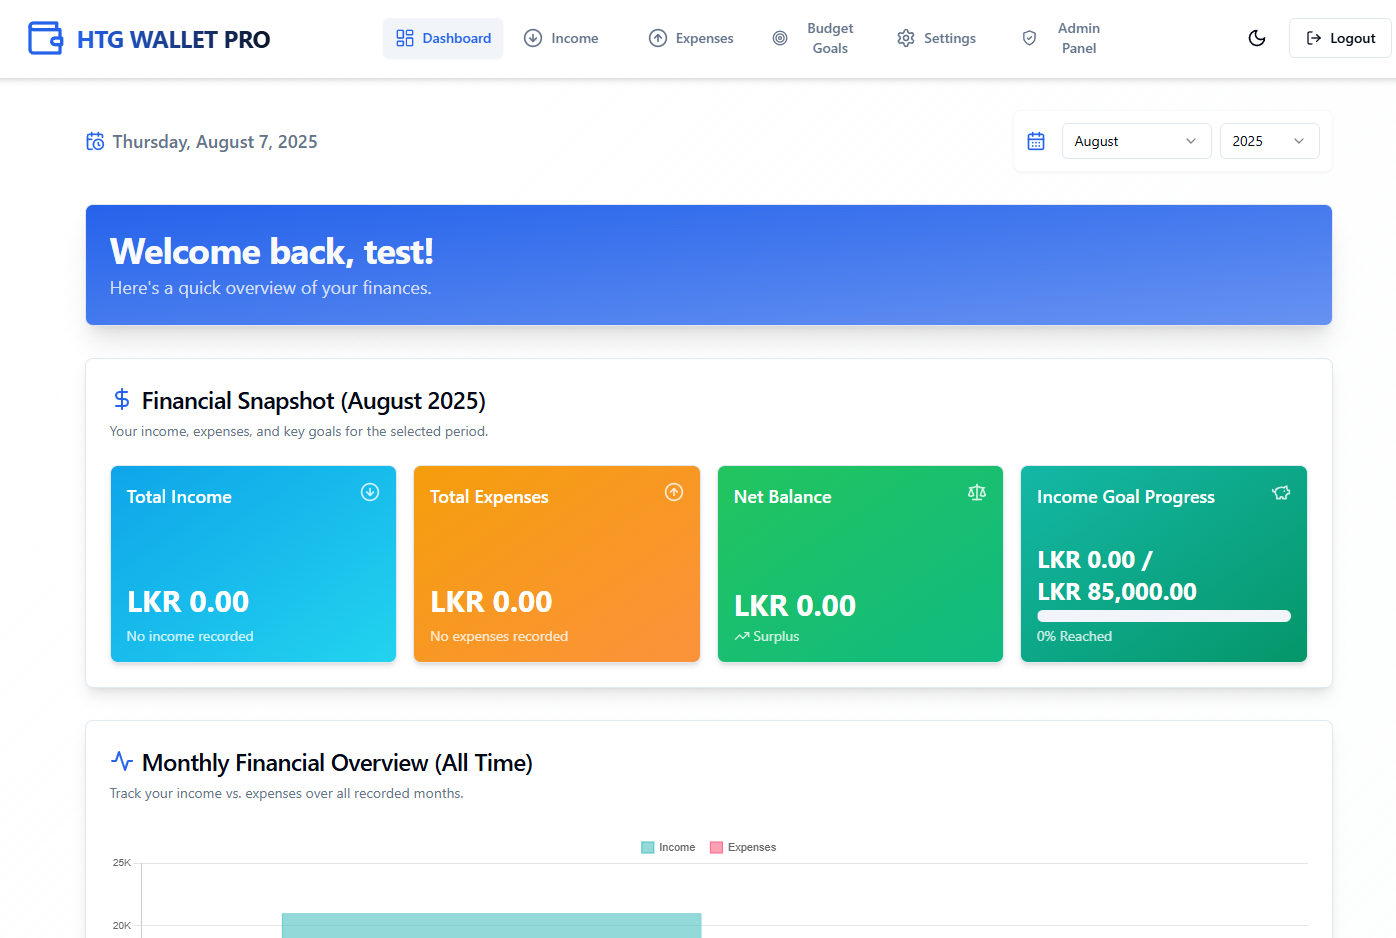Click the activity pulse icon by Monthly Overview
The image size is (1396, 938).
point(122,761)
